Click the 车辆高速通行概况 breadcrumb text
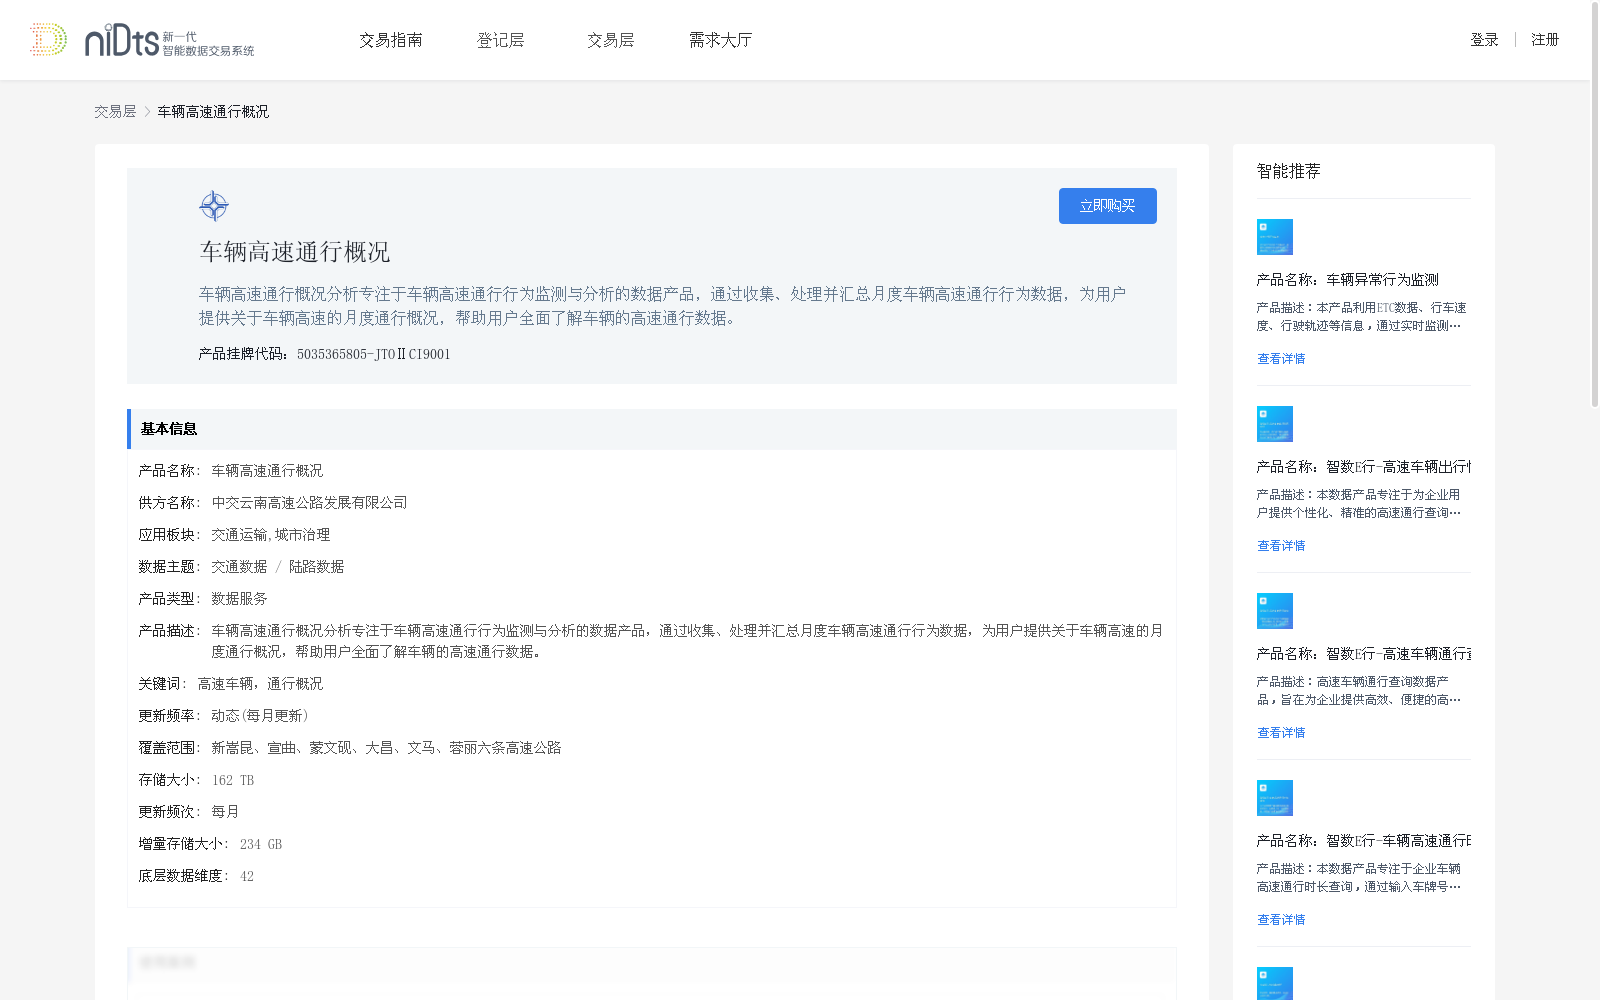Image resolution: width=1600 pixels, height=1000 pixels. [x=213, y=112]
